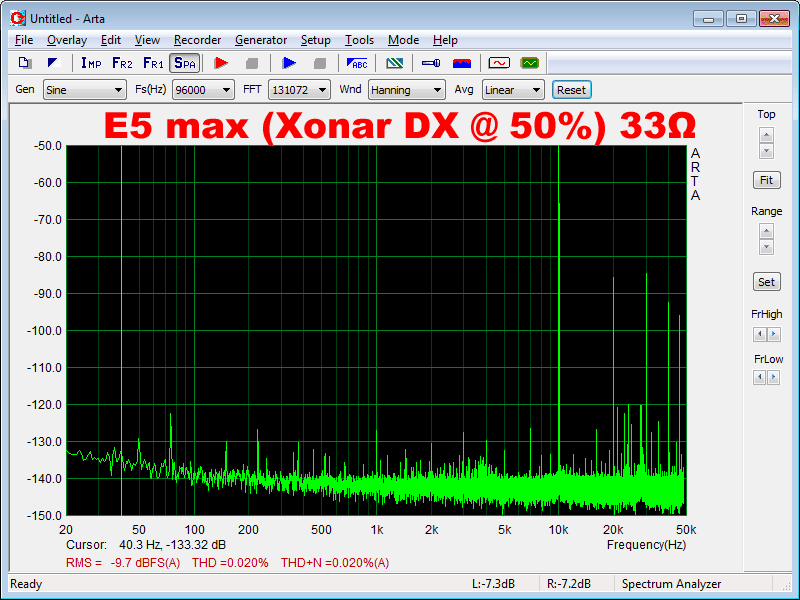Increase the Range with up arrow

(766, 231)
